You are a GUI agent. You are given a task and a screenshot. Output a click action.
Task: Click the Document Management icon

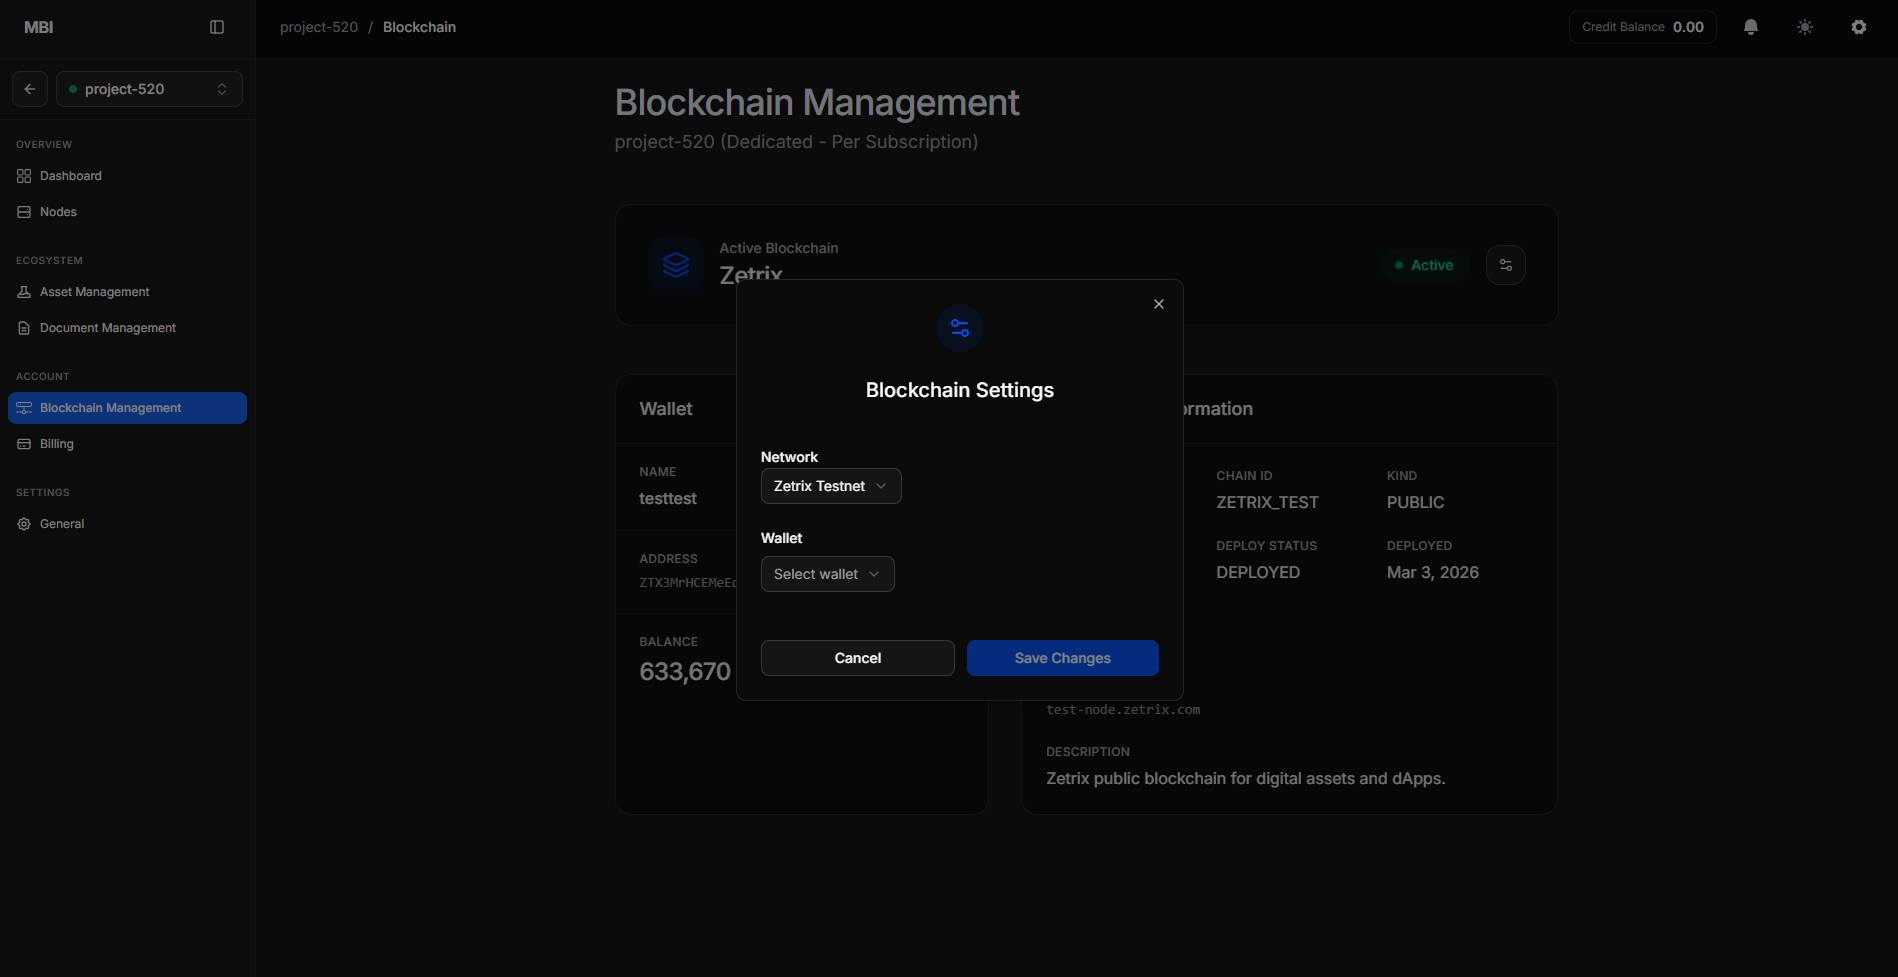coord(22,327)
